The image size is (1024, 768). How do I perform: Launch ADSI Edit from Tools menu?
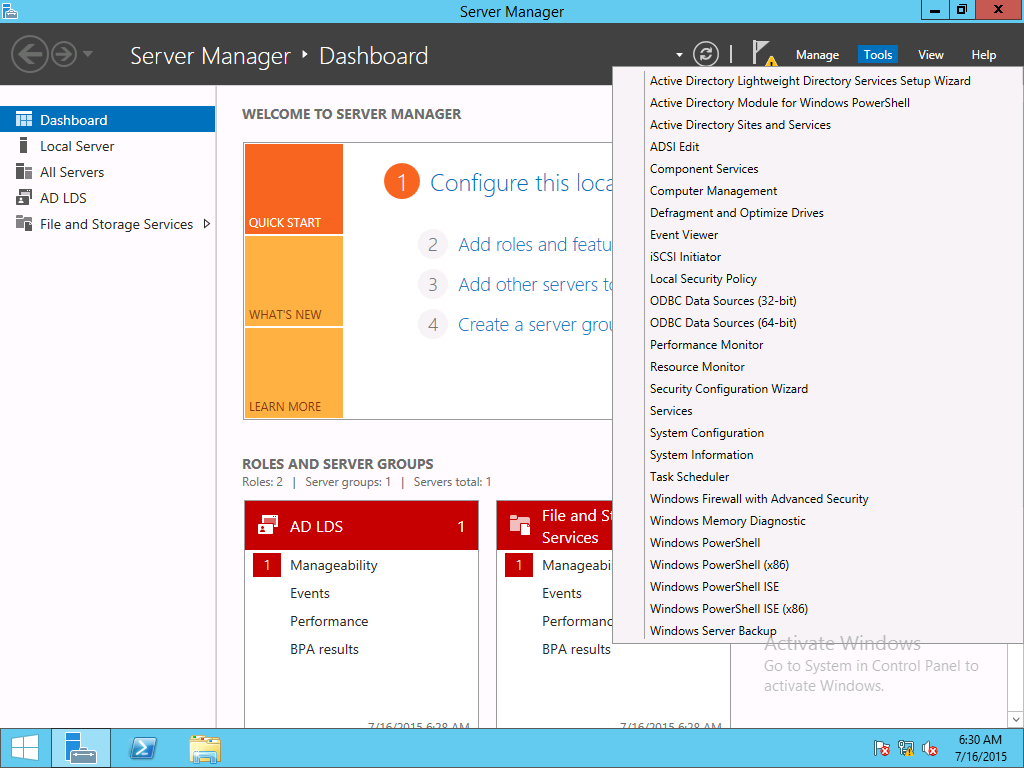674,147
